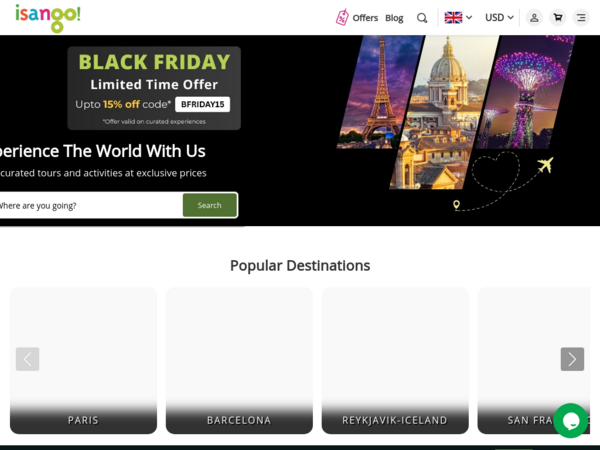Open the Paris destination card
This screenshot has height=450, width=600.
(x=83, y=360)
